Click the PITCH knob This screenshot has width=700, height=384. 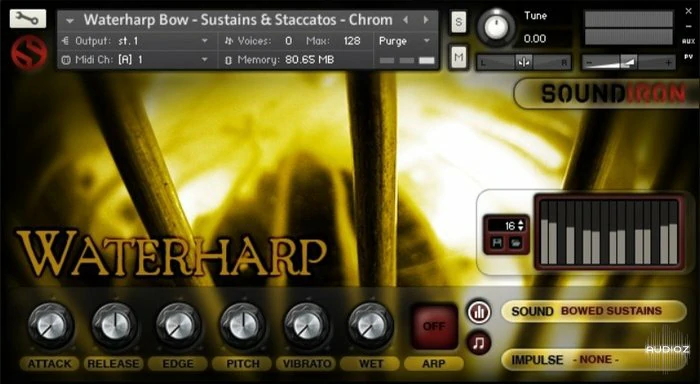pyautogui.click(x=242, y=326)
